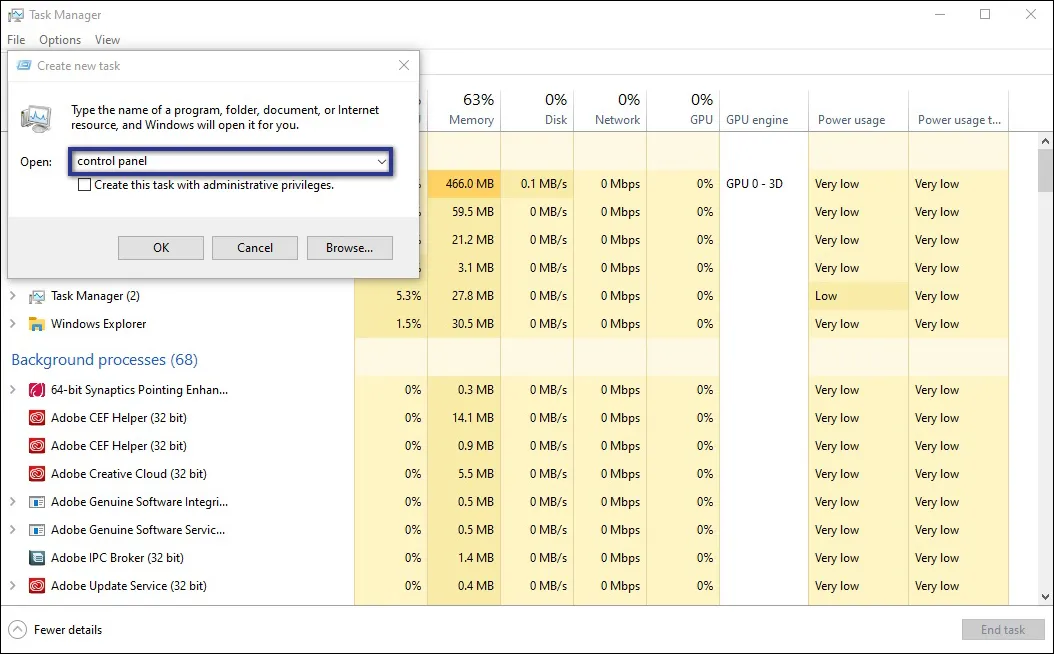
Task: Click the Adobe IPC Broker icon
Action: coord(37,558)
